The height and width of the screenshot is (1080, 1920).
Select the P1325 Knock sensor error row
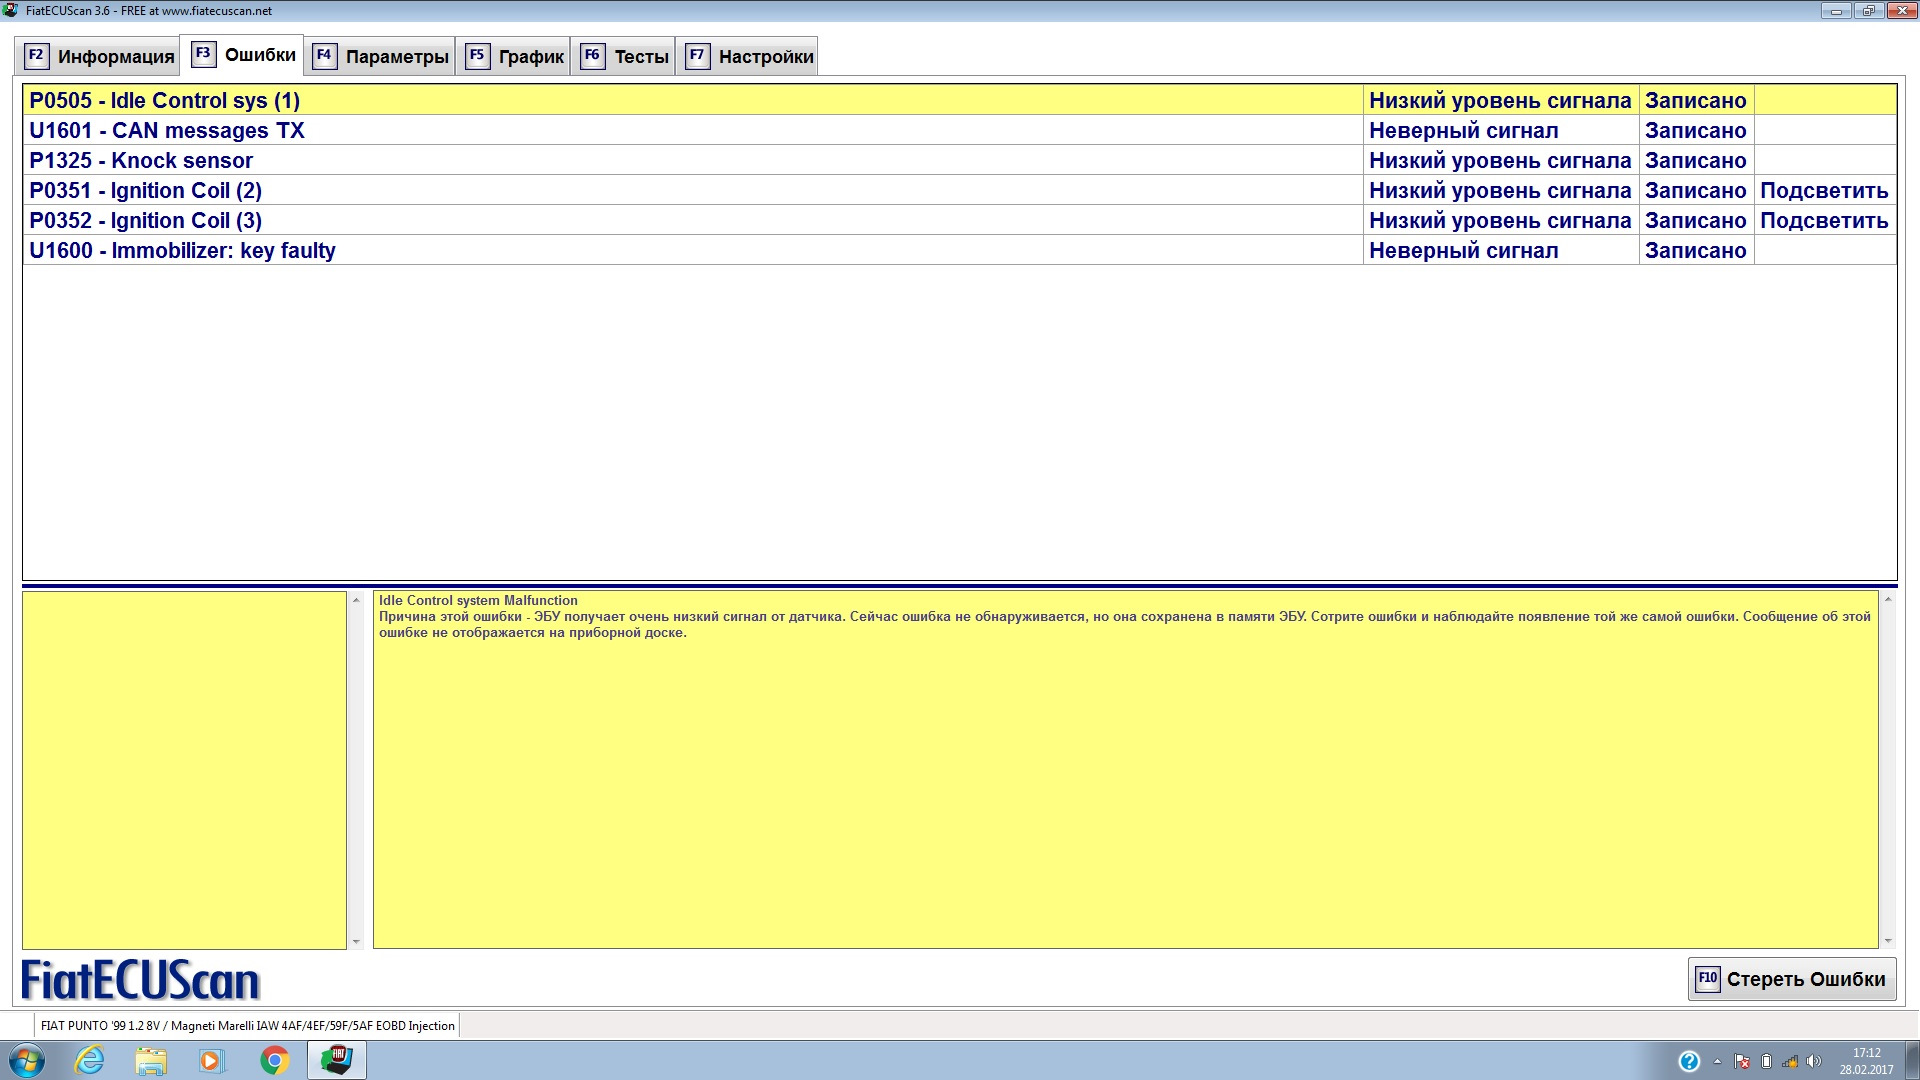tap(141, 161)
